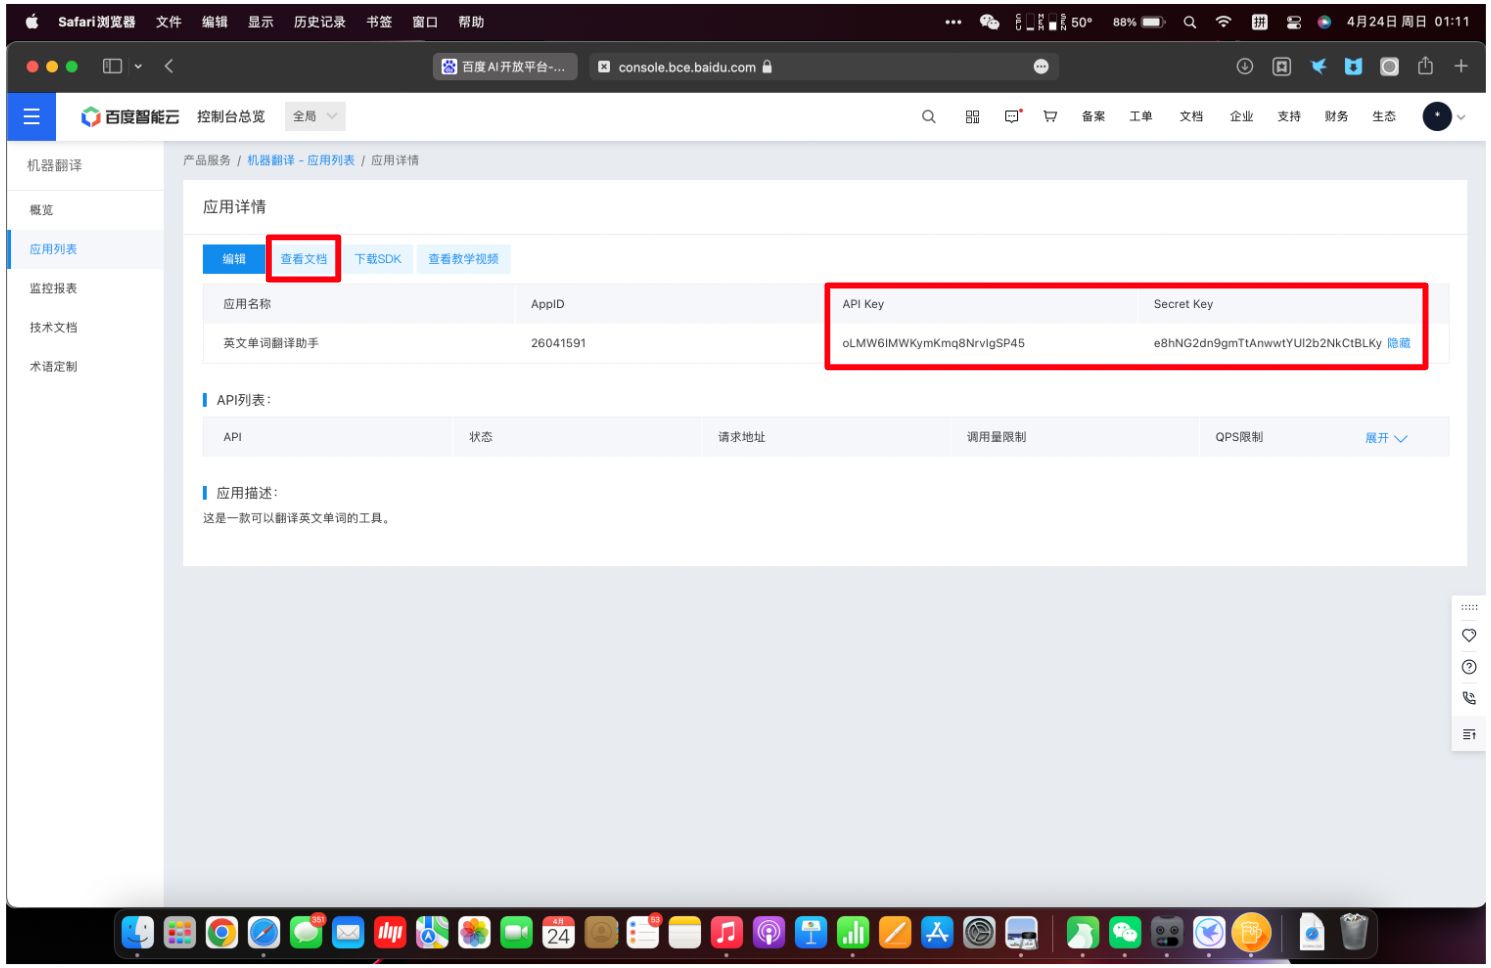Open the 历史记录 menu

tap(320, 22)
